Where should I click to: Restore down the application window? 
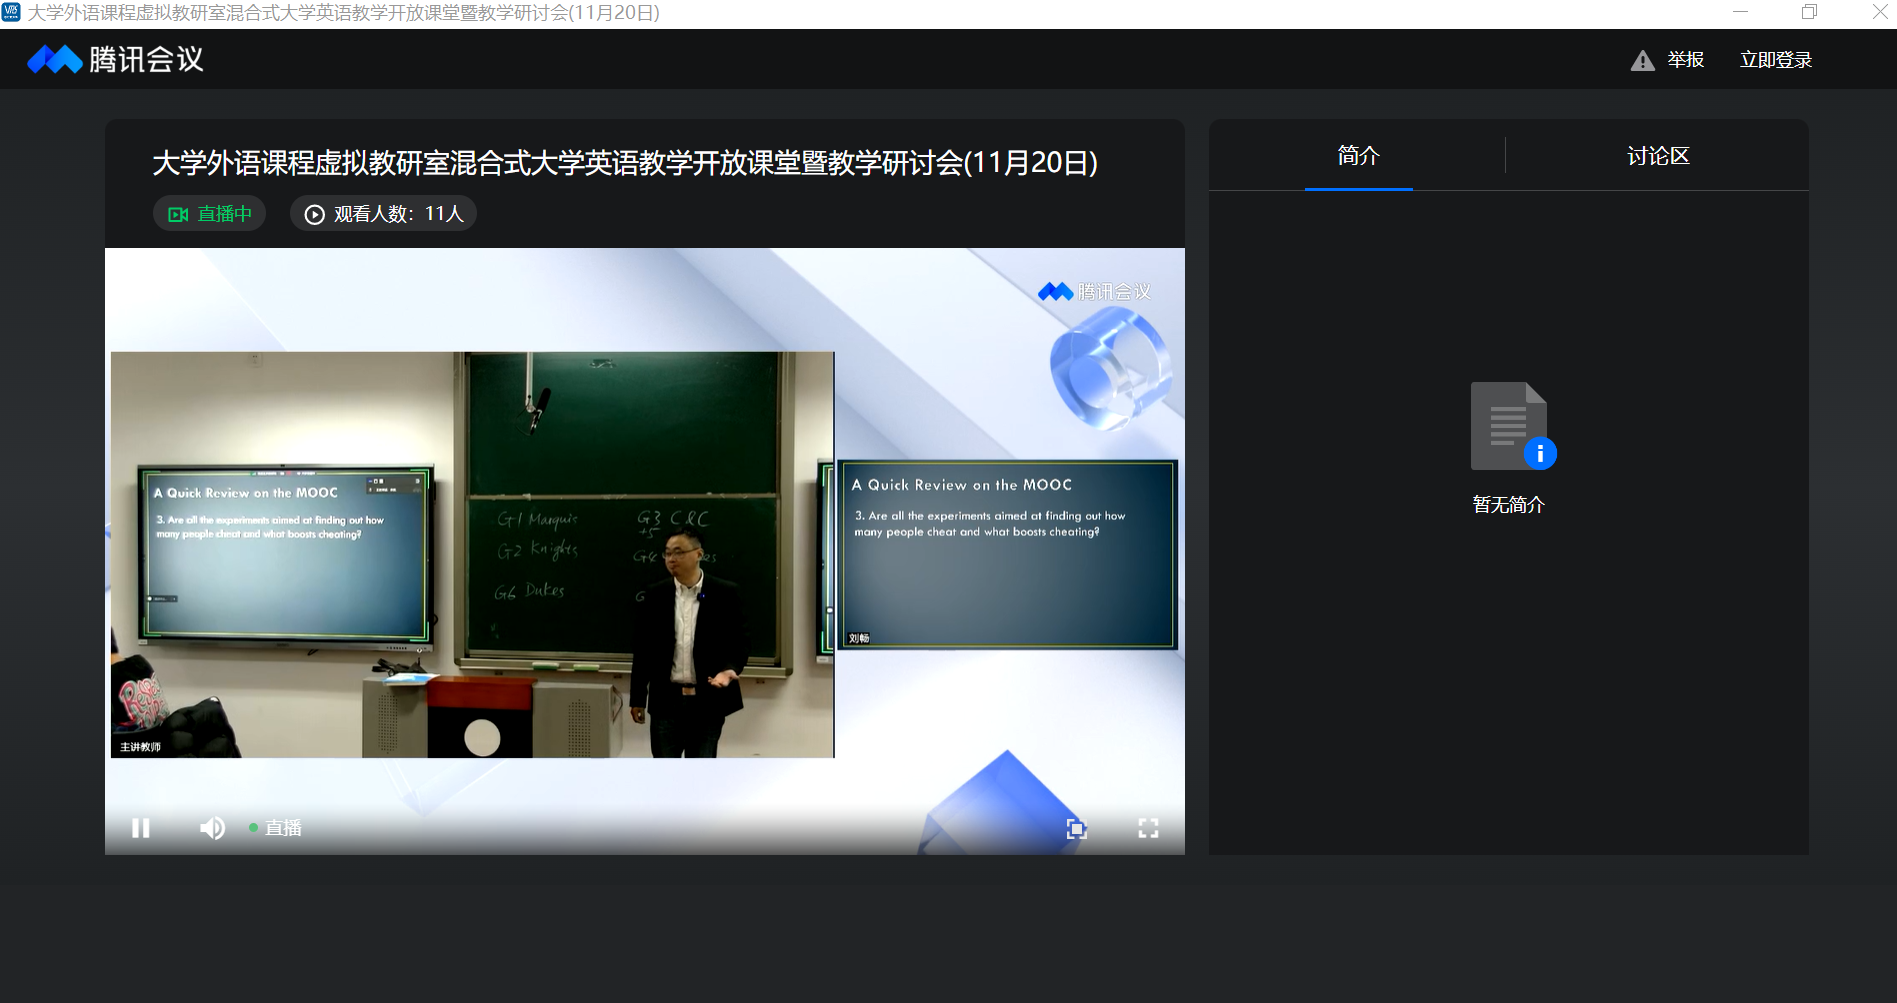1809,13
